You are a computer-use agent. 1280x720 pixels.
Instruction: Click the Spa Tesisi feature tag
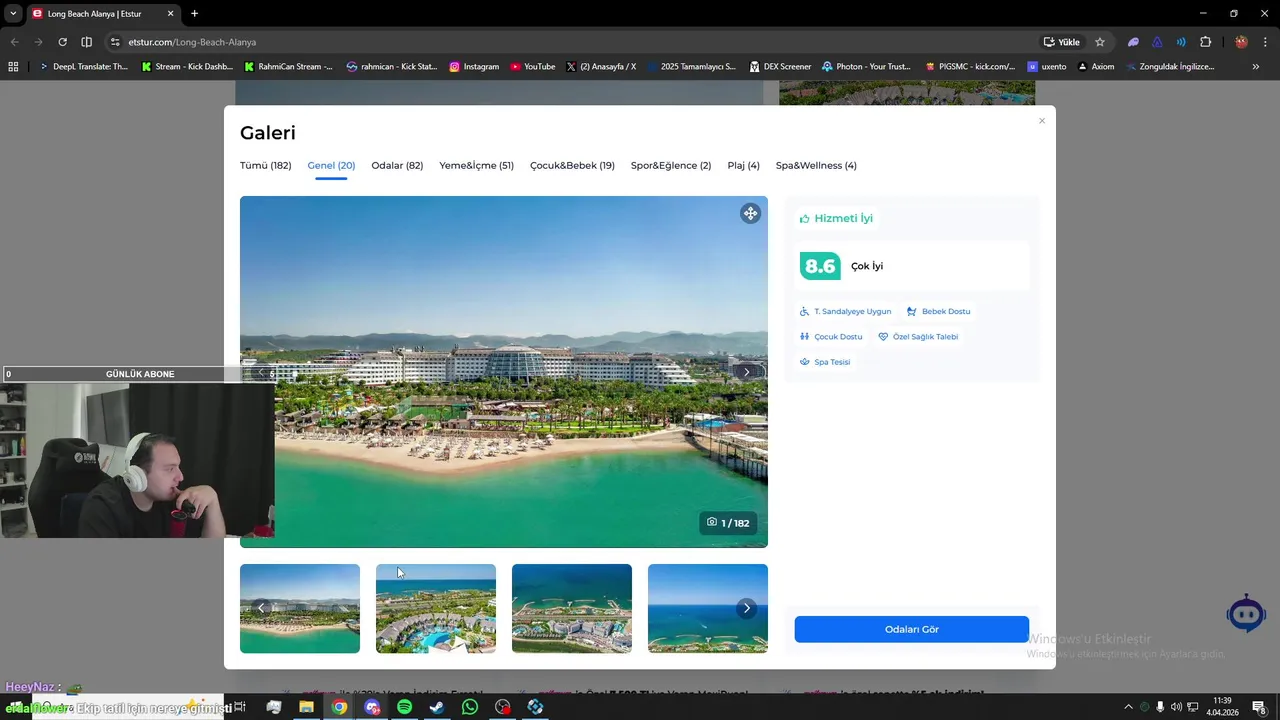825,362
